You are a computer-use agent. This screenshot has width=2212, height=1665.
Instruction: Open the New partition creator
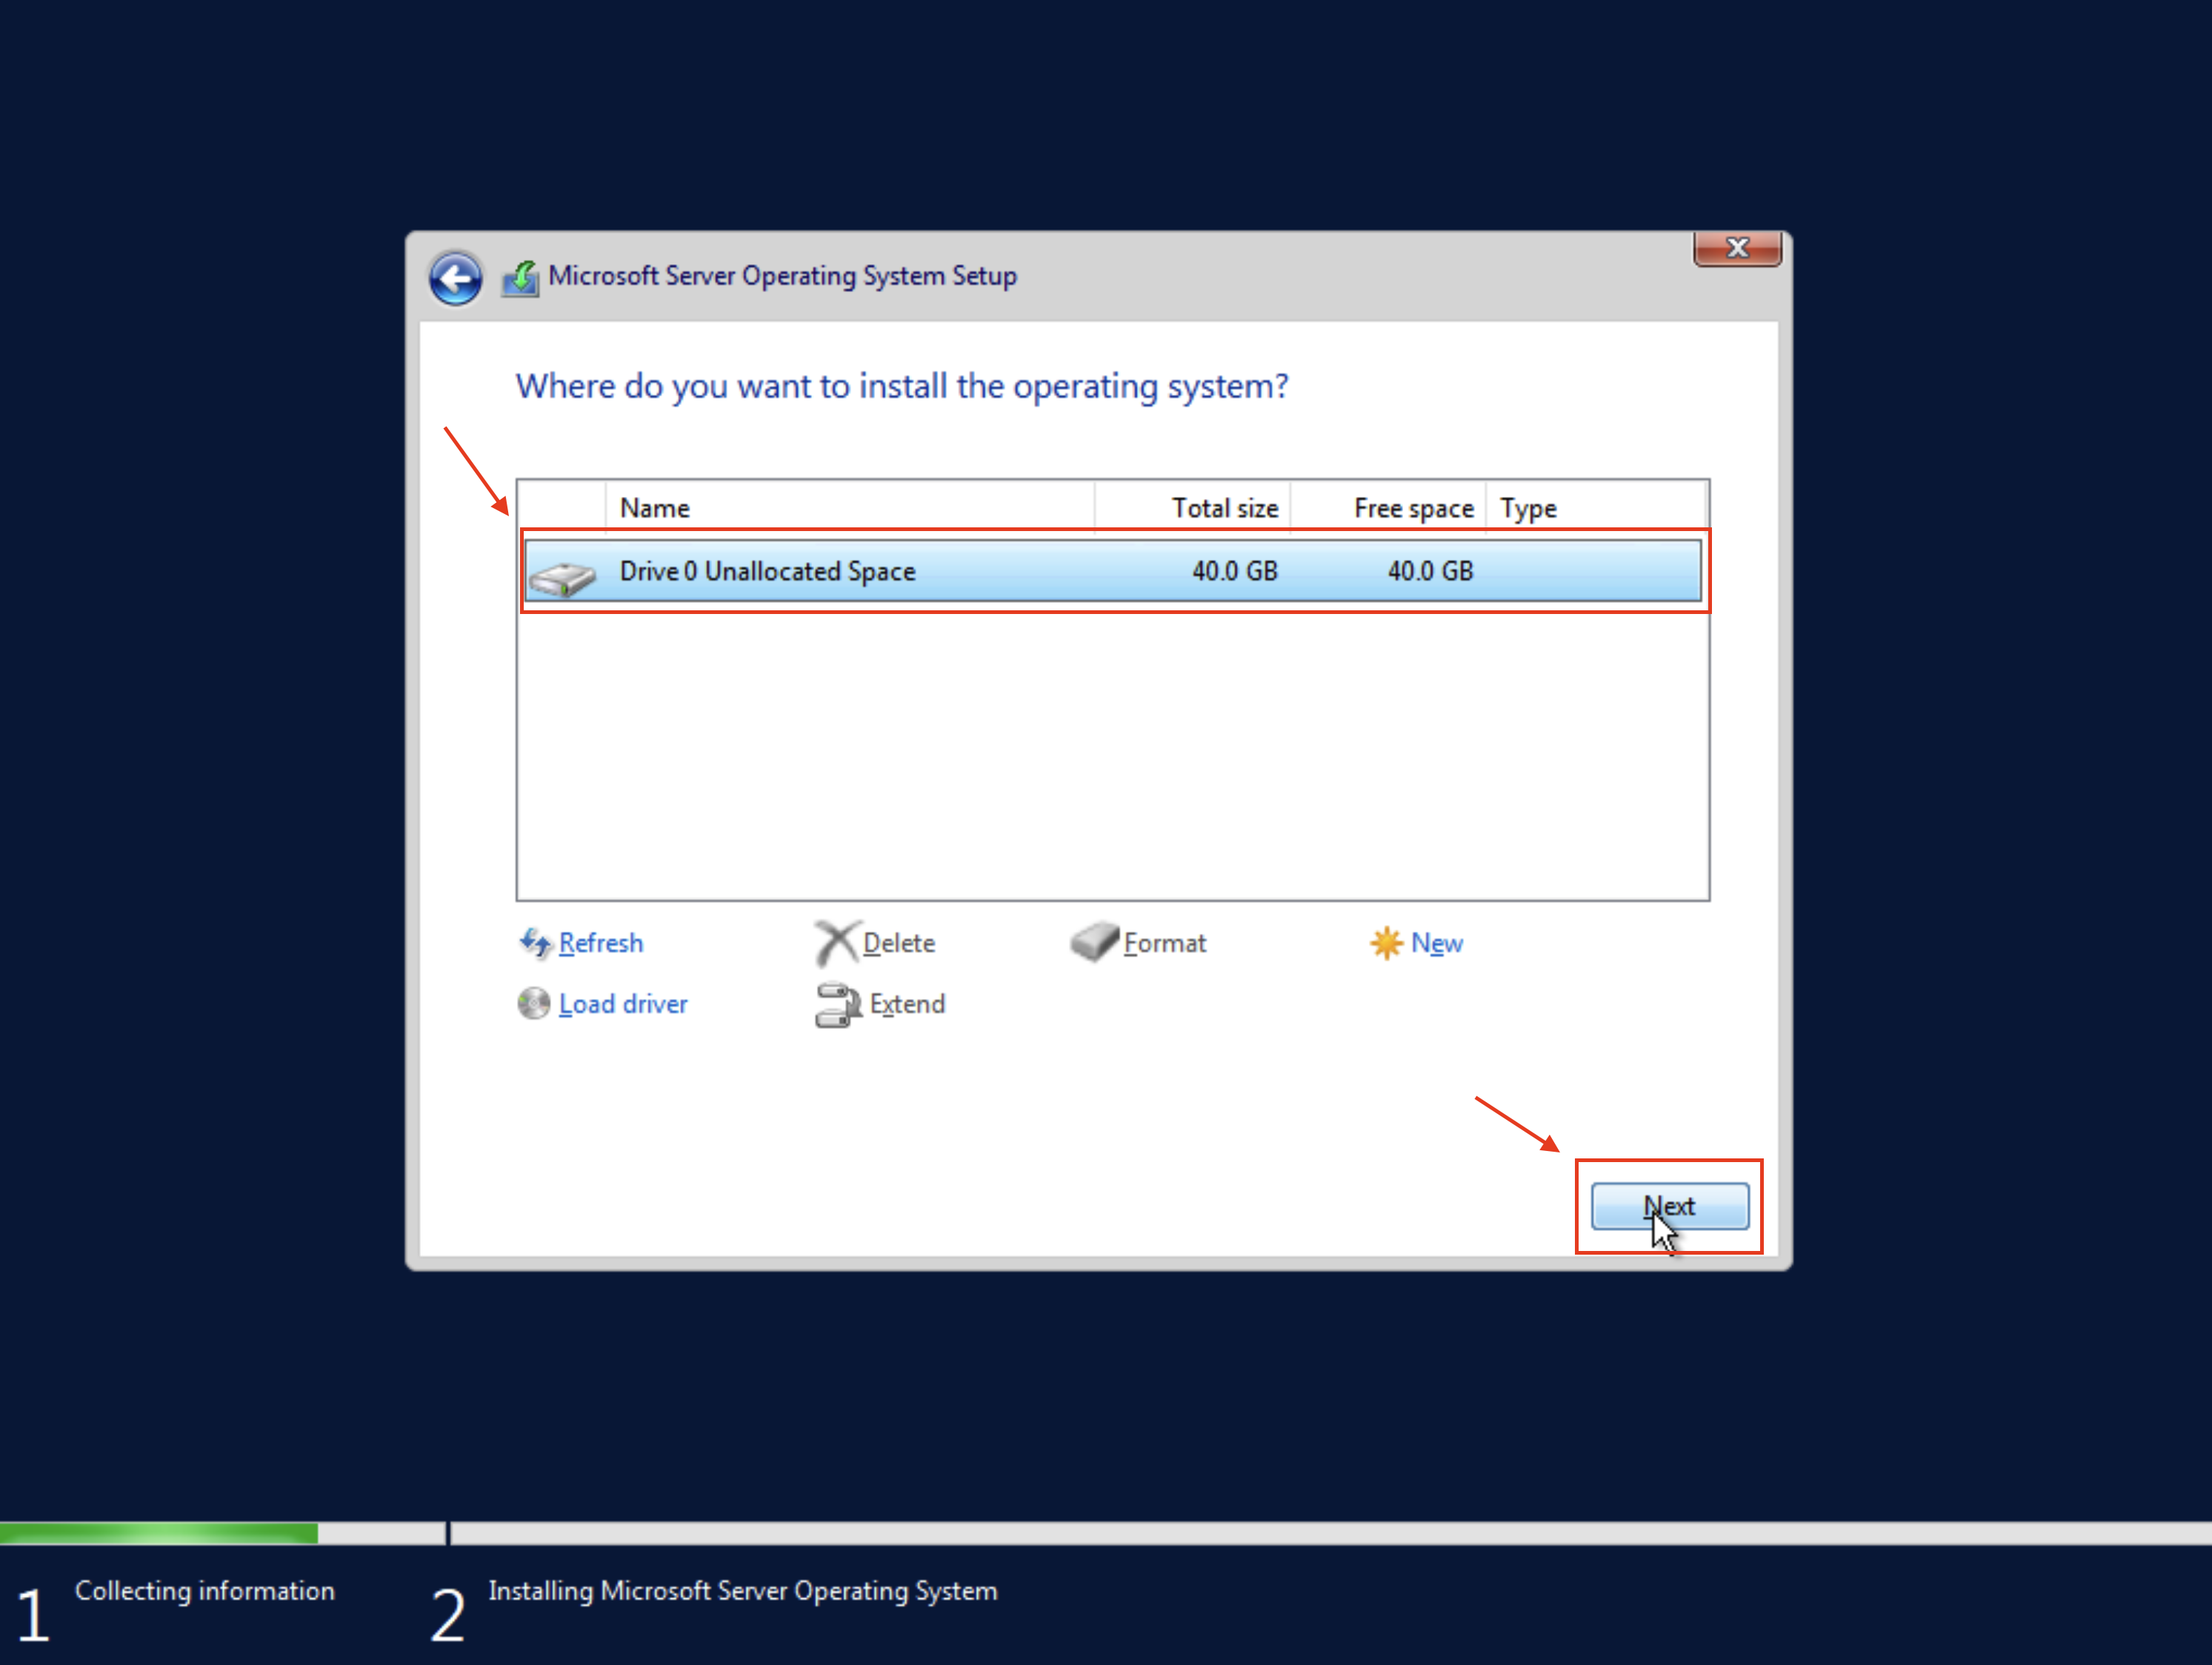coord(1436,943)
